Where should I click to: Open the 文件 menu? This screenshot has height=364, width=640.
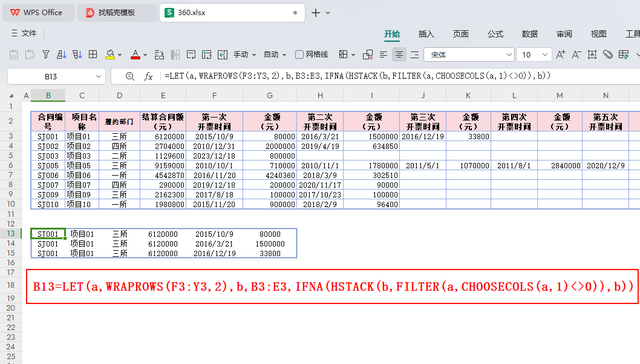coord(24,33)
